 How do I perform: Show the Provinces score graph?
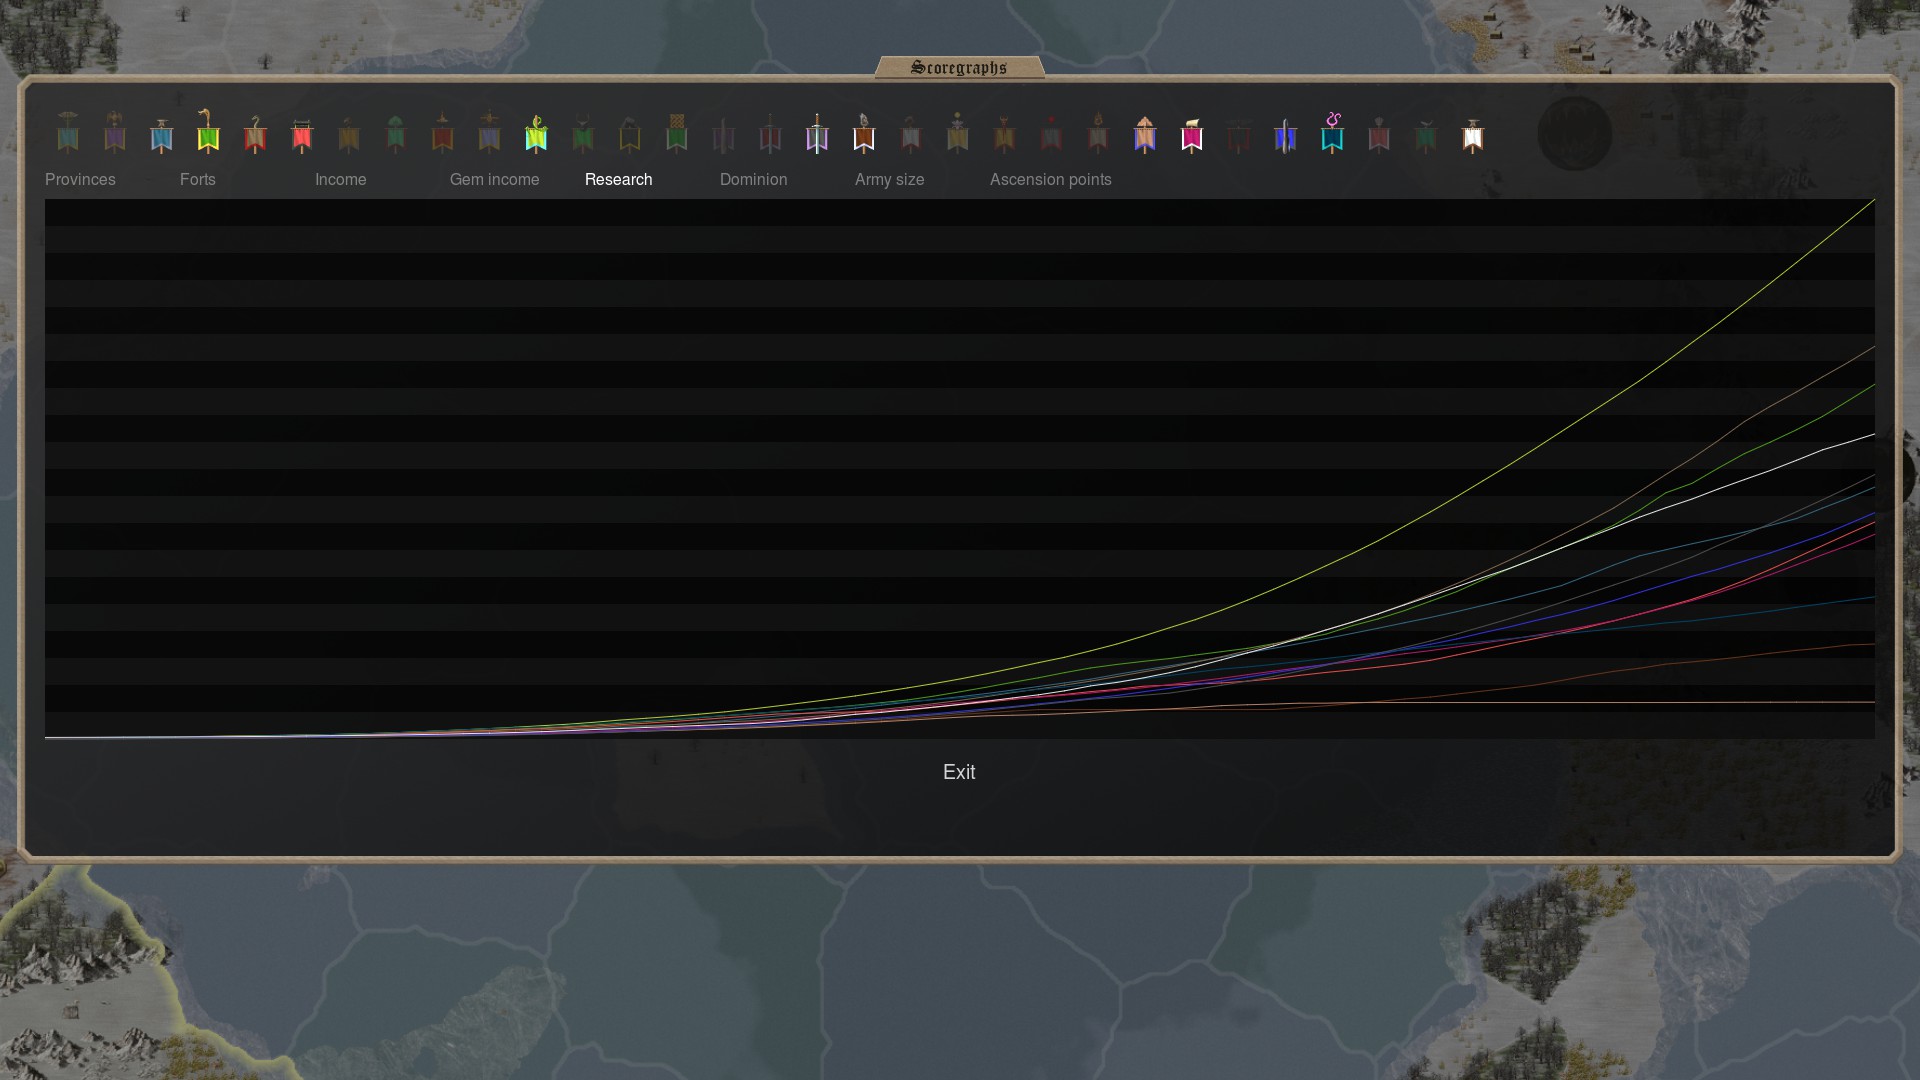(x=80, y=179)
